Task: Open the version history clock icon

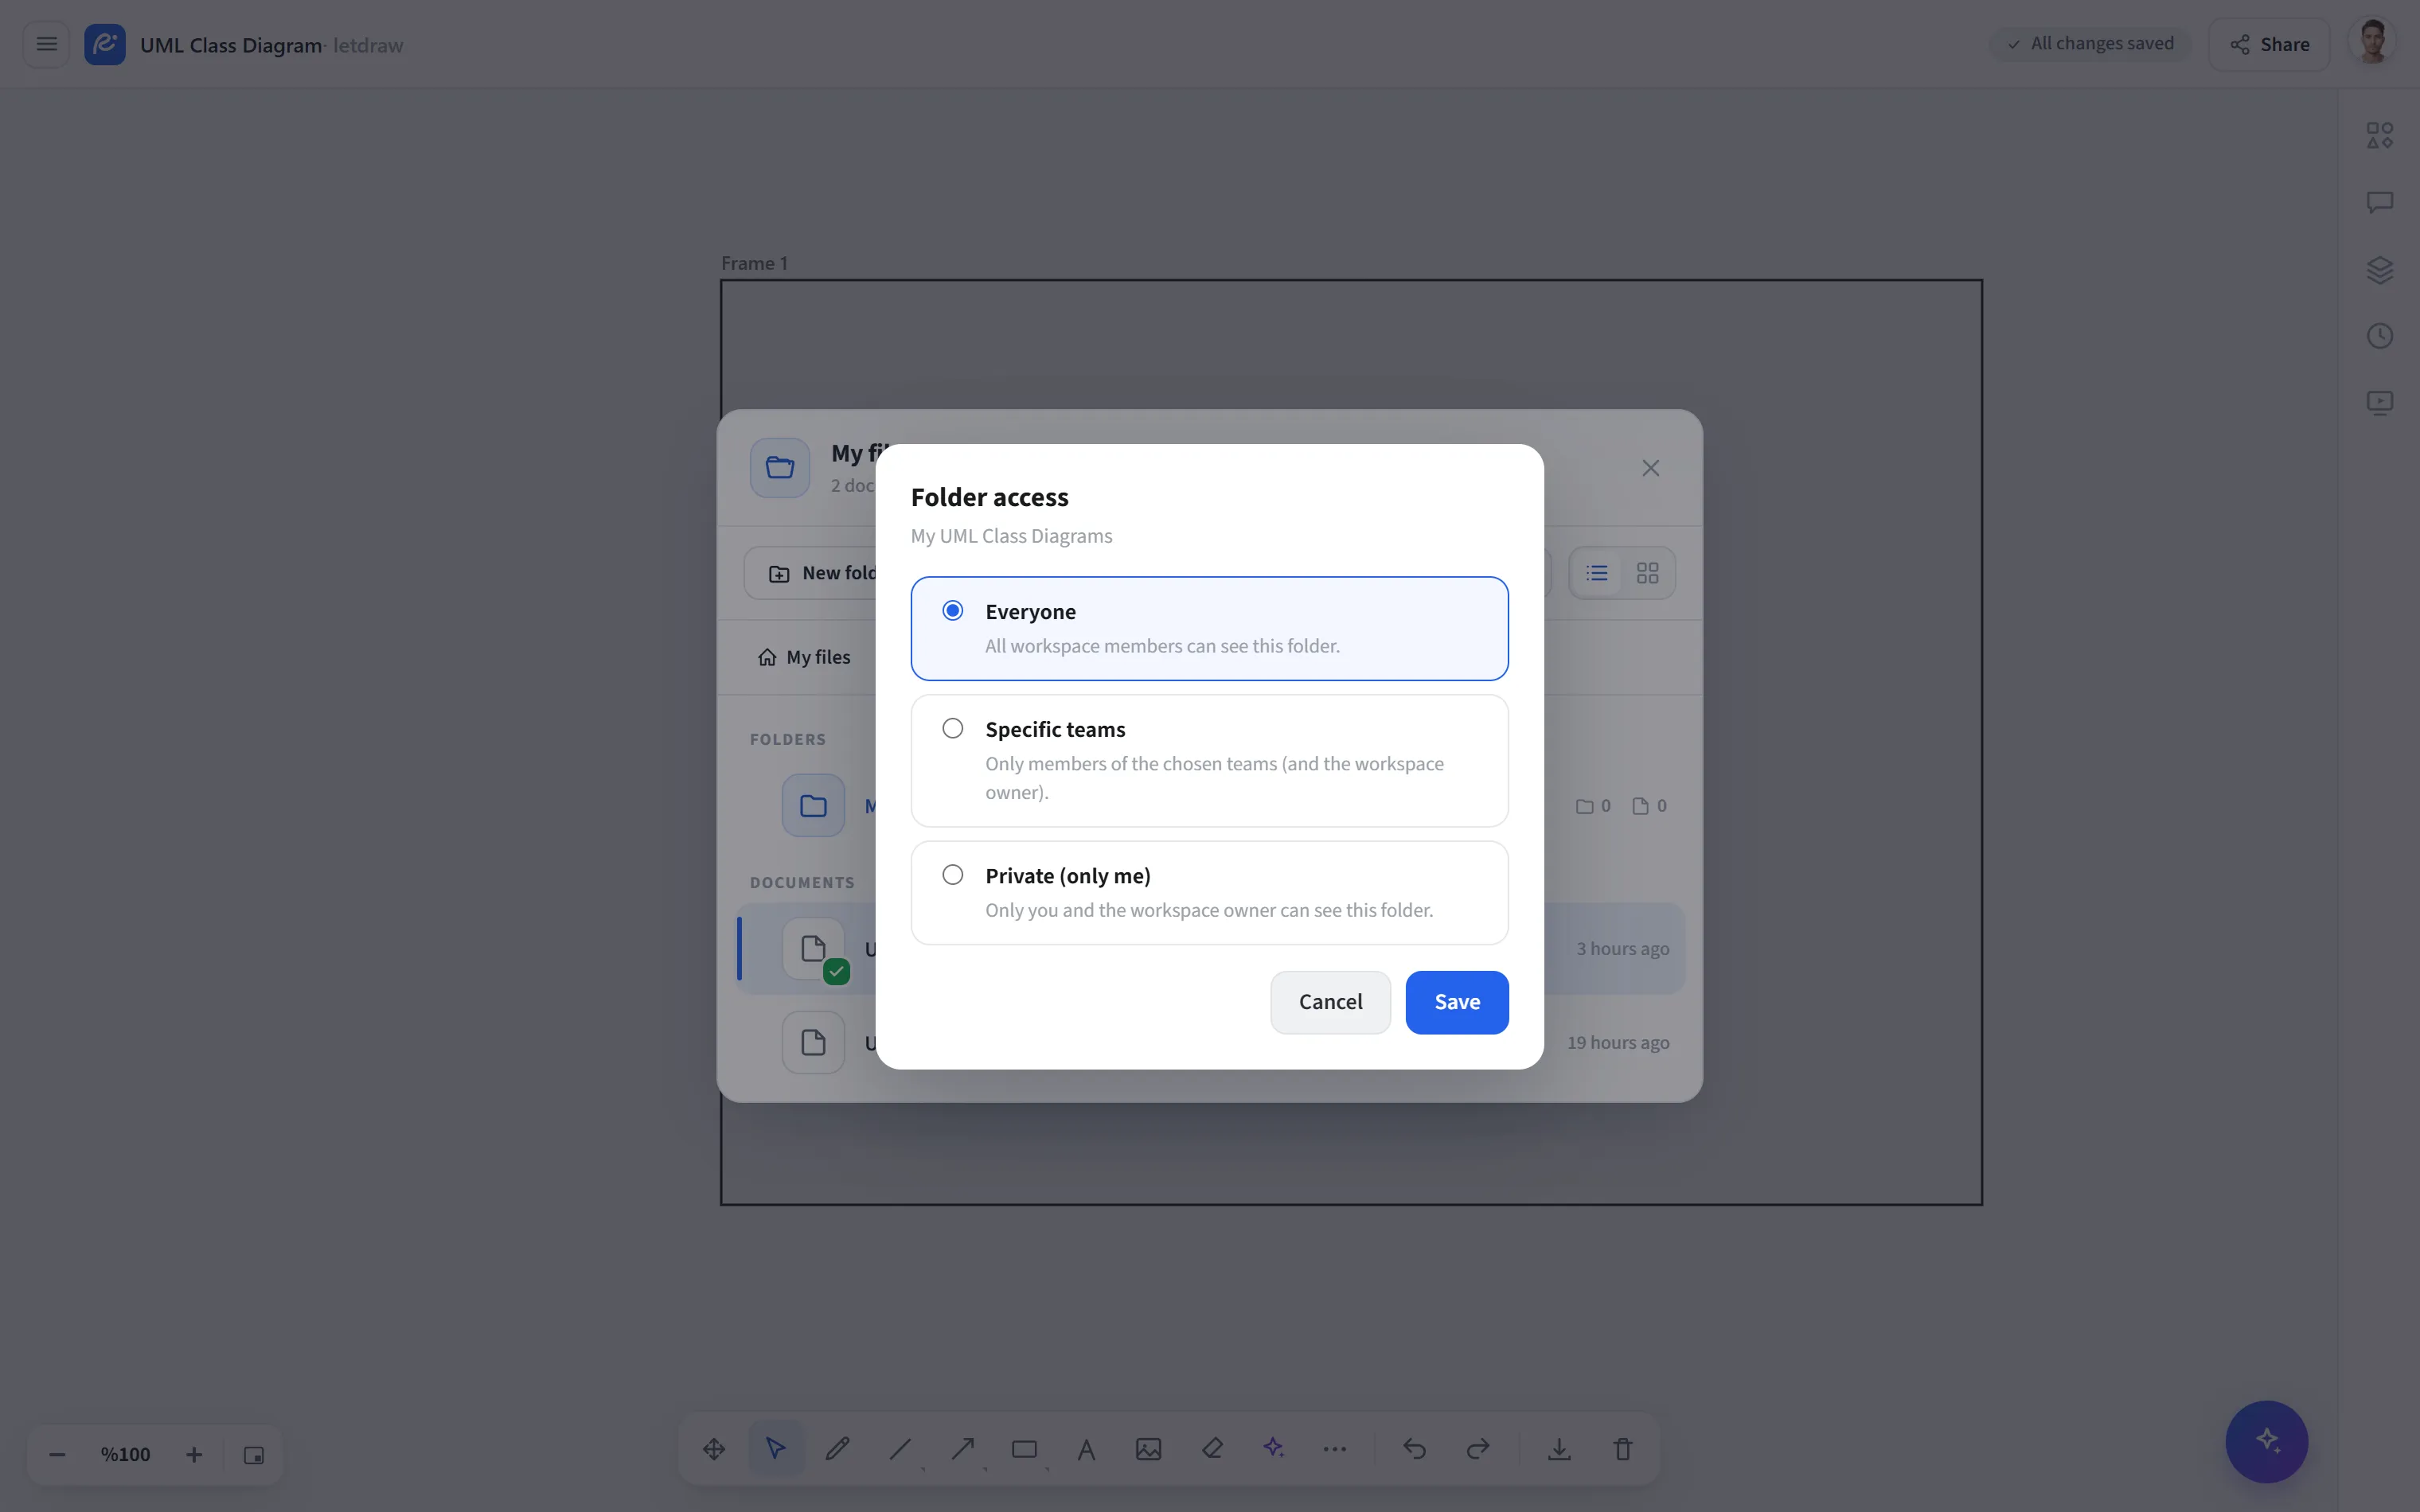Action: (2380, 336)
